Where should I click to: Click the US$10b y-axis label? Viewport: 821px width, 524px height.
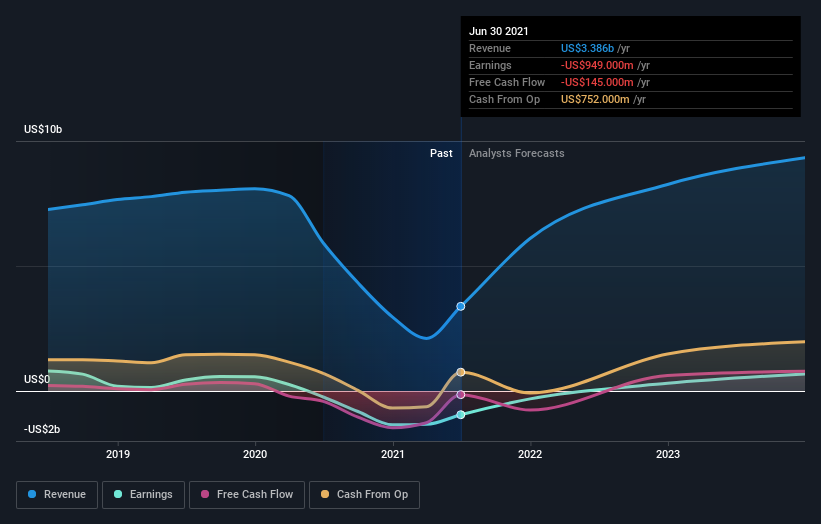43,129
